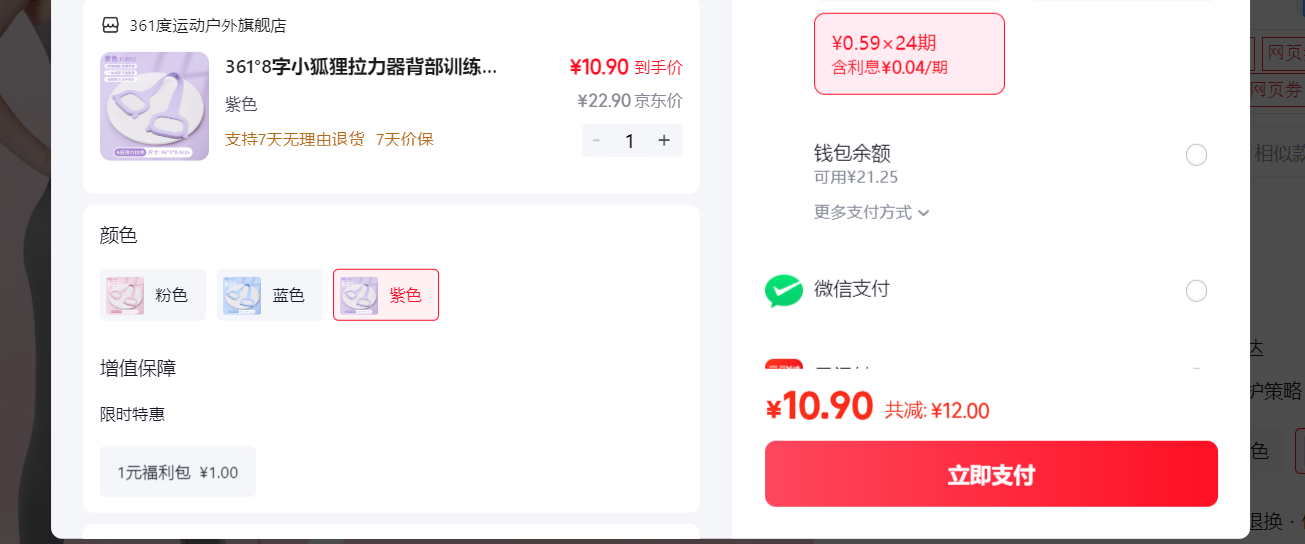Image resolution: width=1305 pixels, height=544 pixels.
Task: Select the 钱包余额 radio button
Action: 1196,155
